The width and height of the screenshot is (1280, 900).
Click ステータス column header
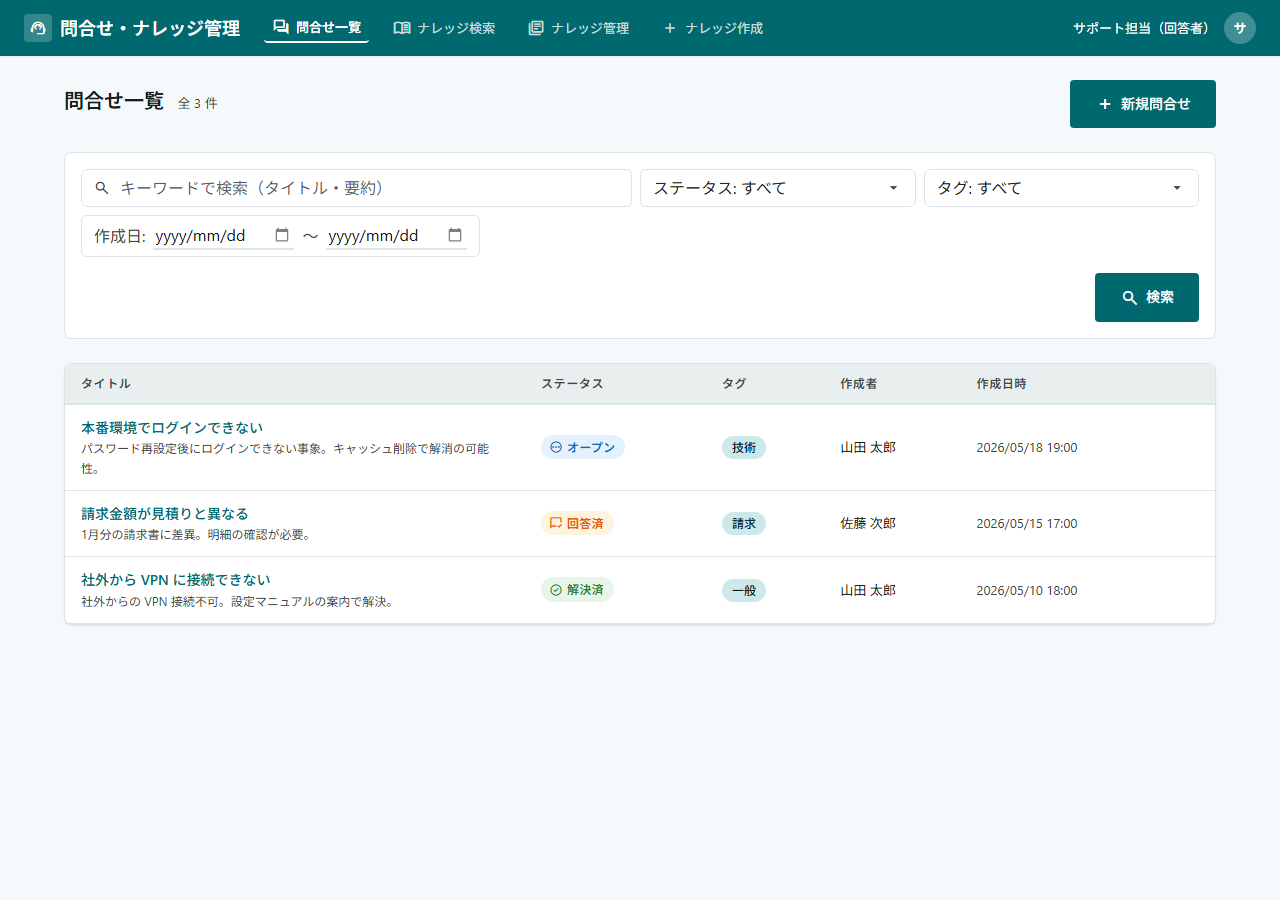coord(572,384)
